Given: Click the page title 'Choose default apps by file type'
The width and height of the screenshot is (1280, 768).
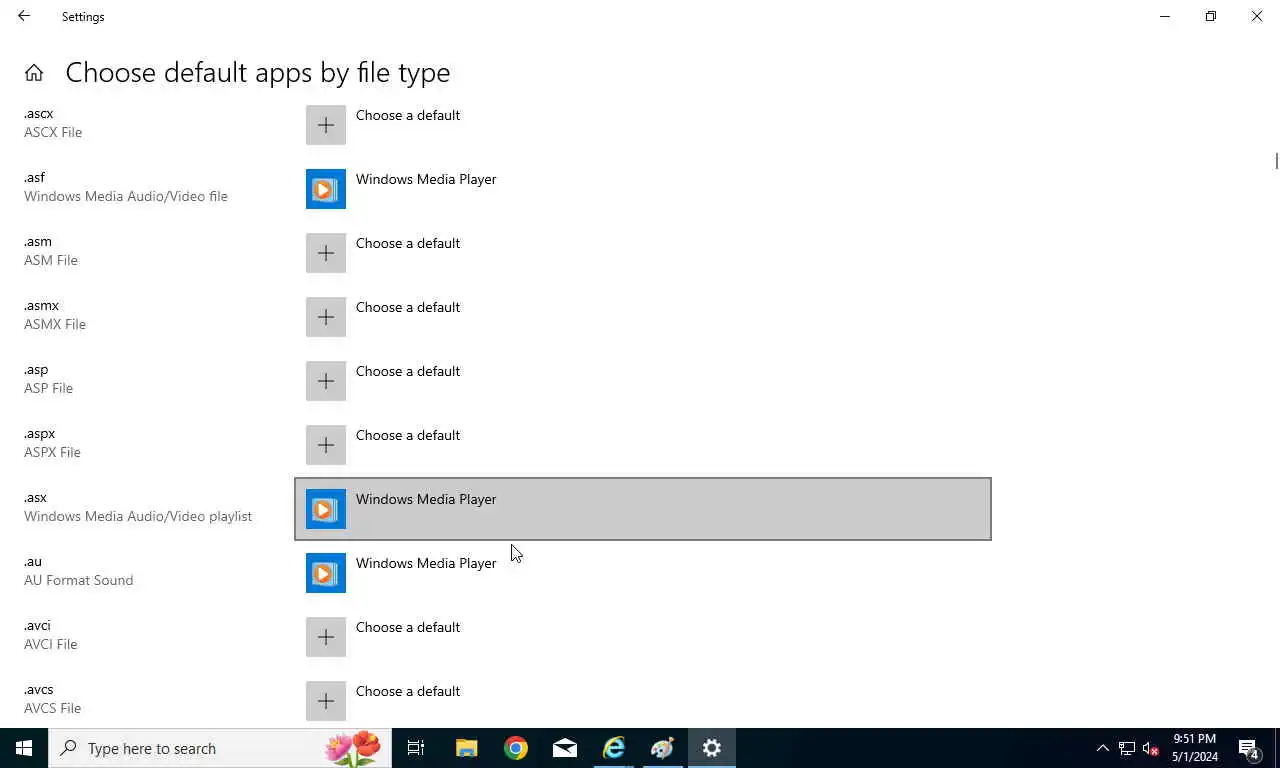Looking at the screenshot, I should (258, 72).
